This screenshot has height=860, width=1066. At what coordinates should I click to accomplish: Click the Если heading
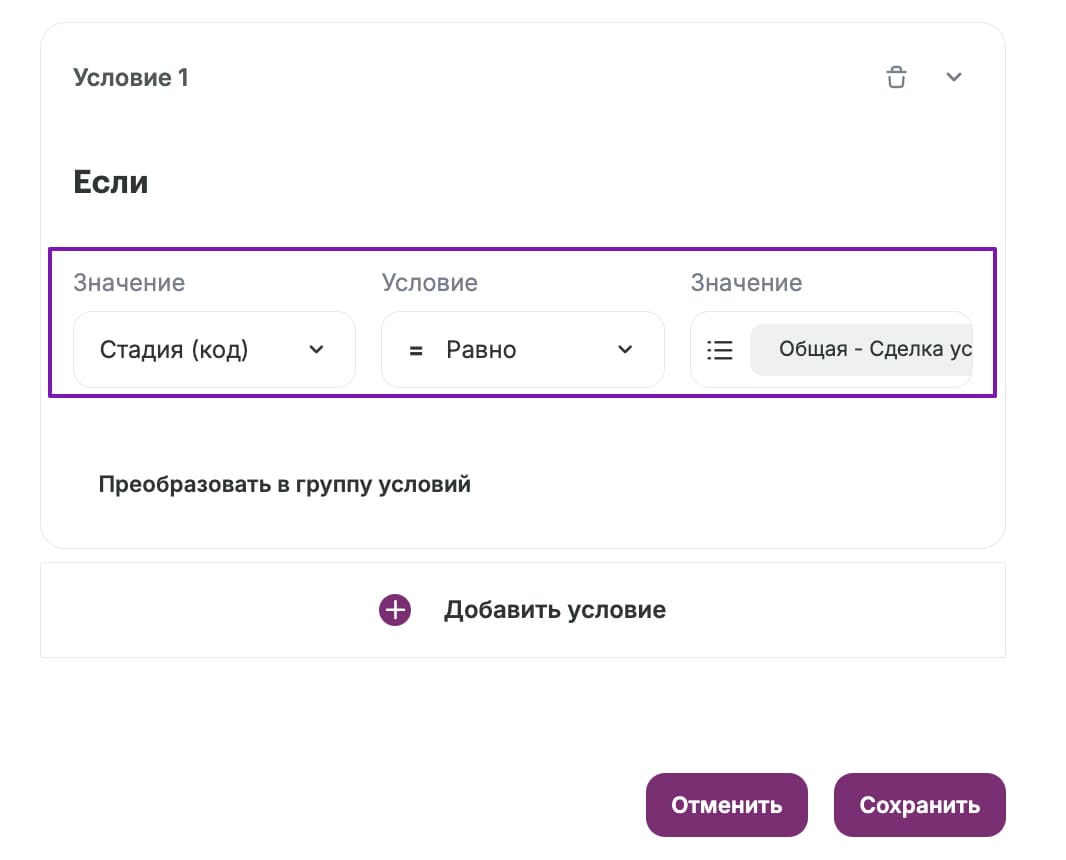[111, 182]
